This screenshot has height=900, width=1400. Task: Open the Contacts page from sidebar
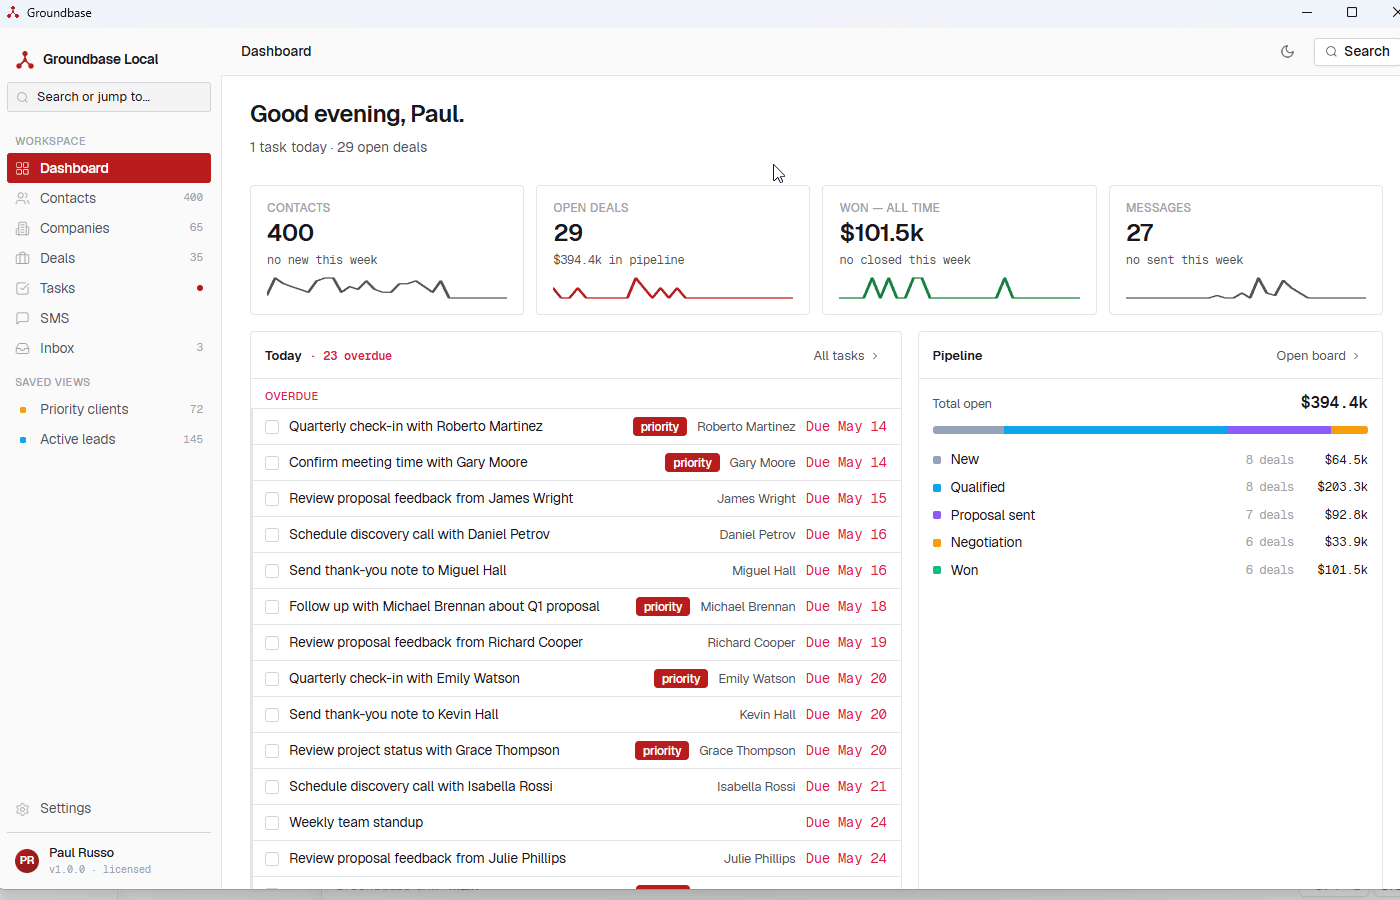tap(109, 198)
